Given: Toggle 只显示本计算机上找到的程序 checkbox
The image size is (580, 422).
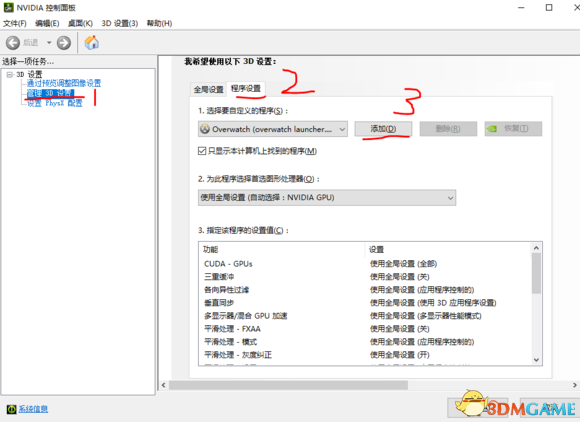Looking at the screenshot, I should [202, 151].
